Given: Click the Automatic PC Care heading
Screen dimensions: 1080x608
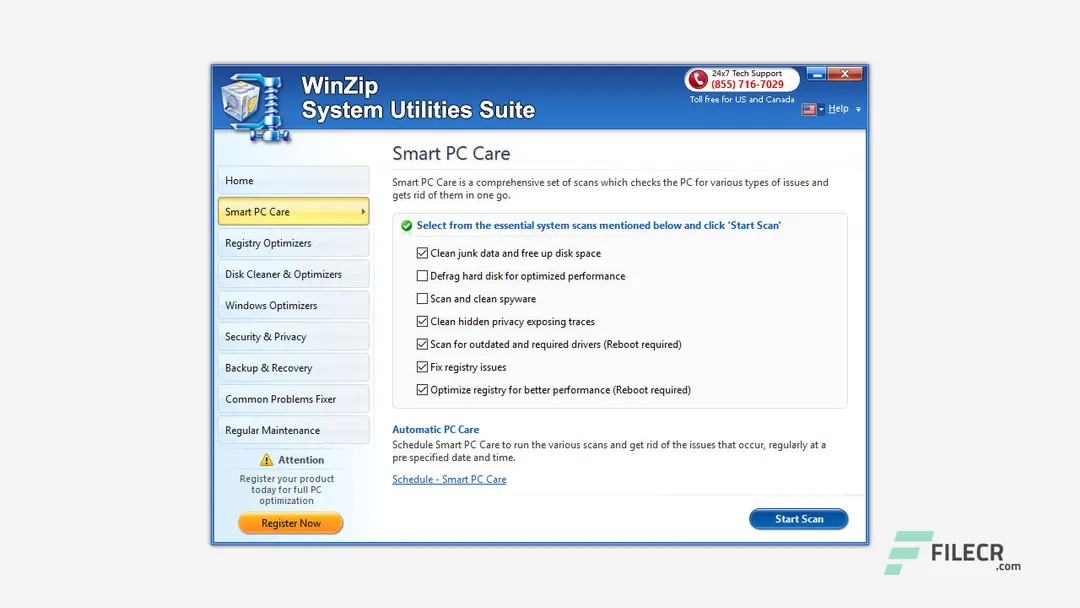Looking at the screenshot, I should pyautogui.click(x=435, y=430).
